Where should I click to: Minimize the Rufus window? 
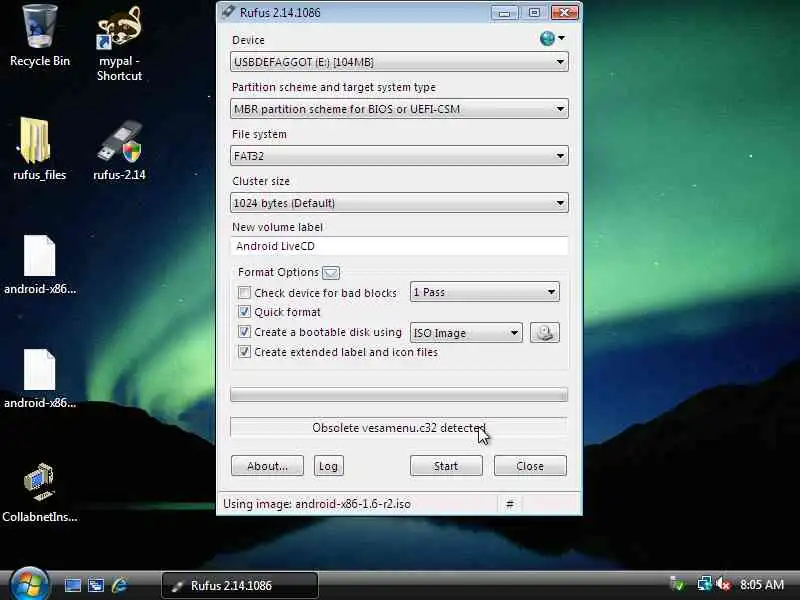pos(505,12)
